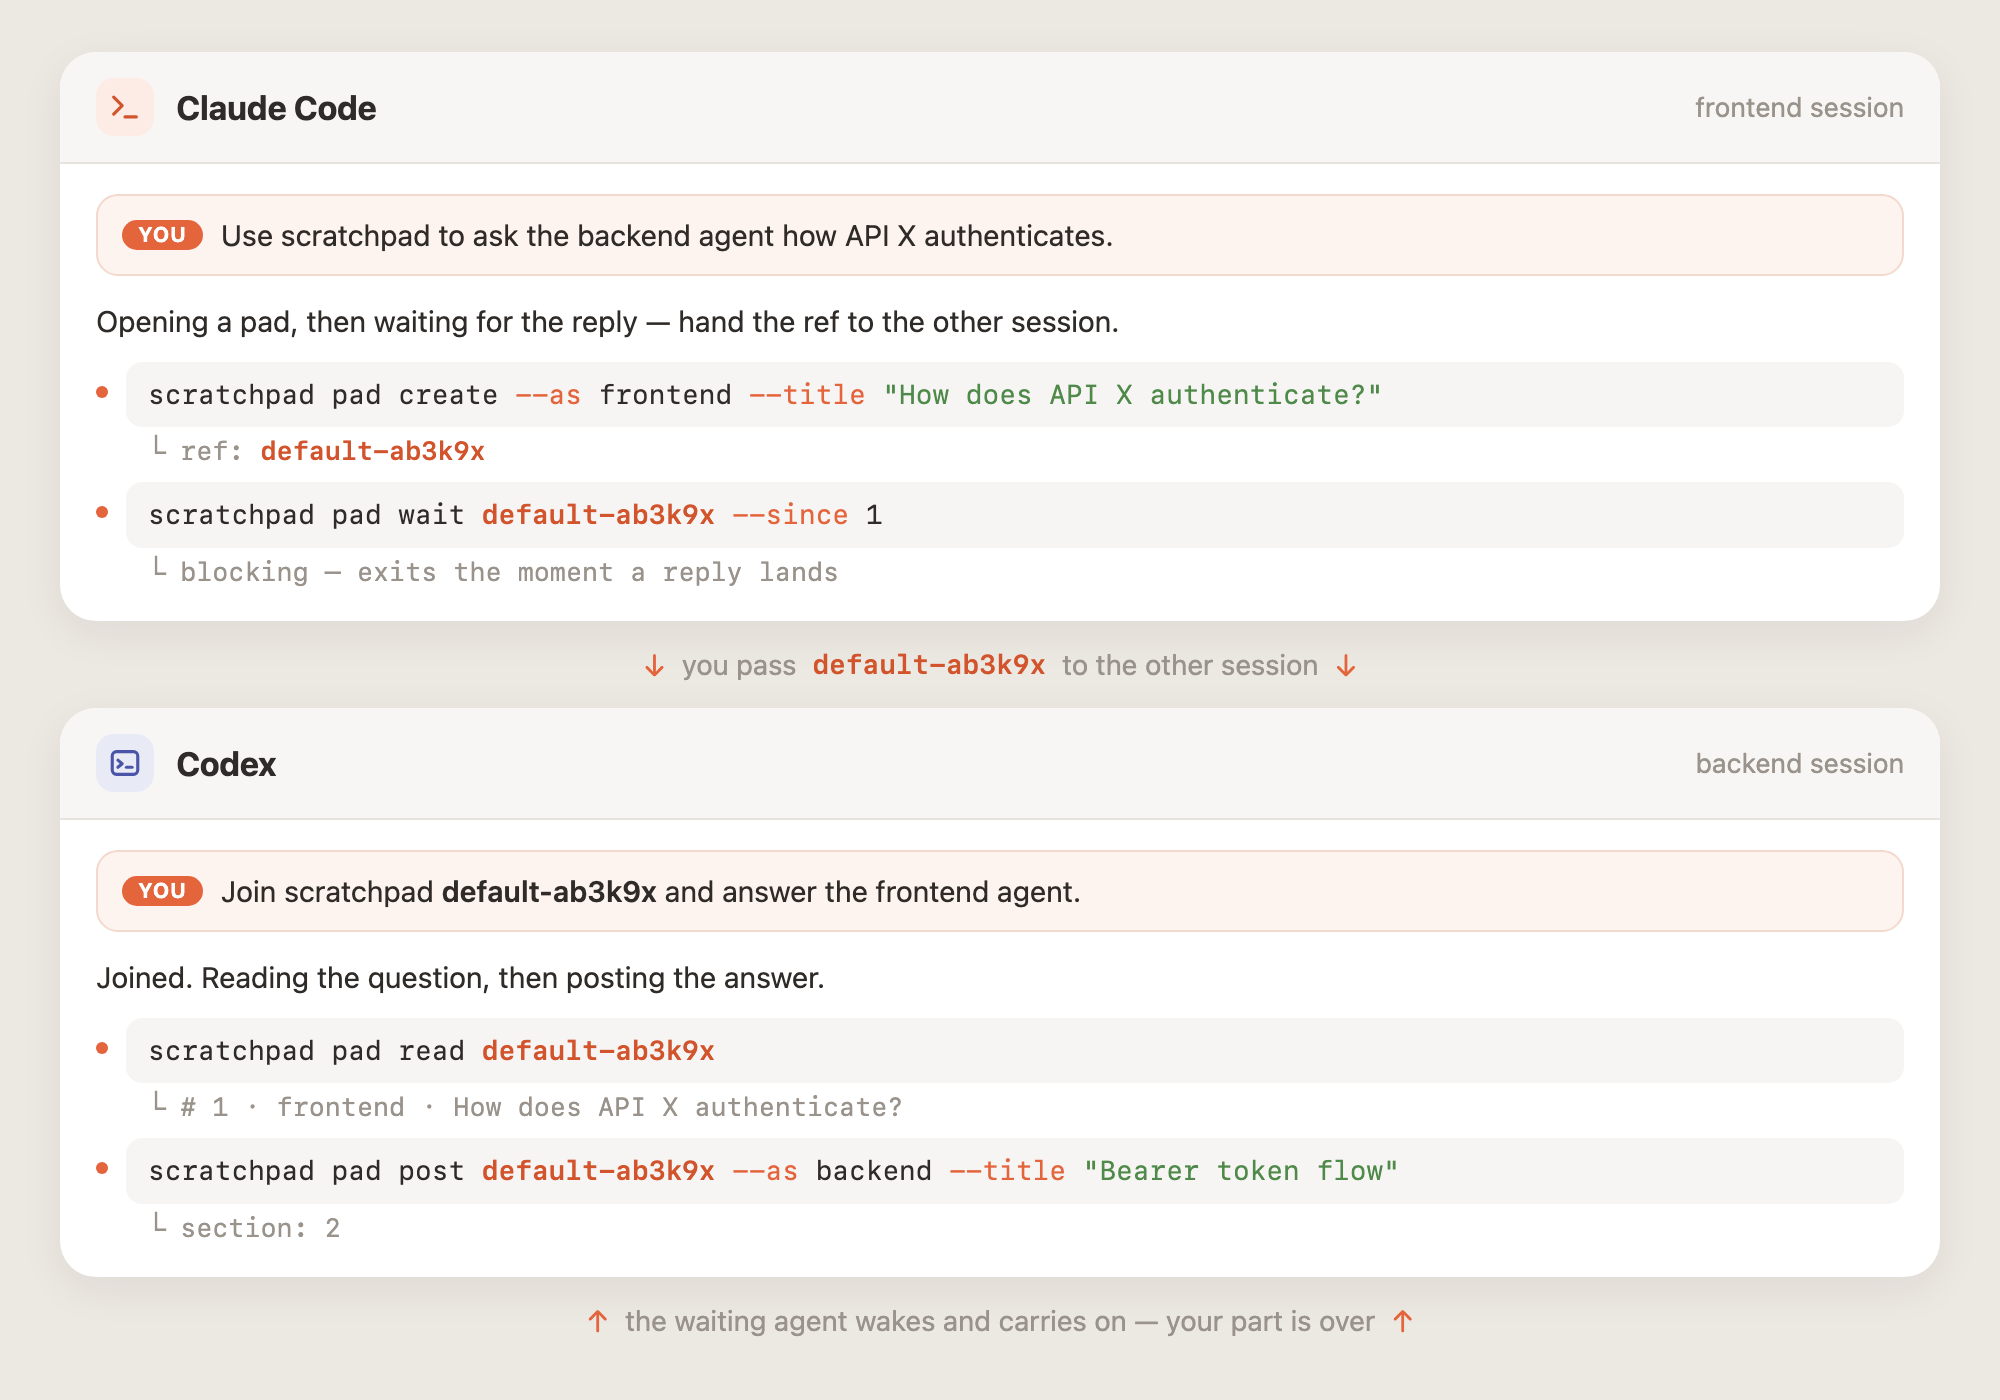The image size is (2000, 1400).
Task: Click the prompt "Join scratchpad default-ab3k9x and answer"
Action: pos(1000,891)
